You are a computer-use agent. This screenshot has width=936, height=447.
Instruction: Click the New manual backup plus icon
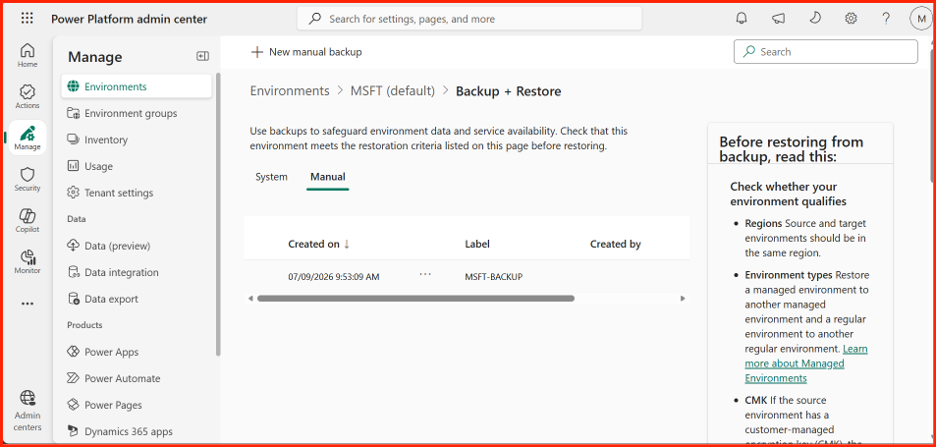click(x=257, y=52)
